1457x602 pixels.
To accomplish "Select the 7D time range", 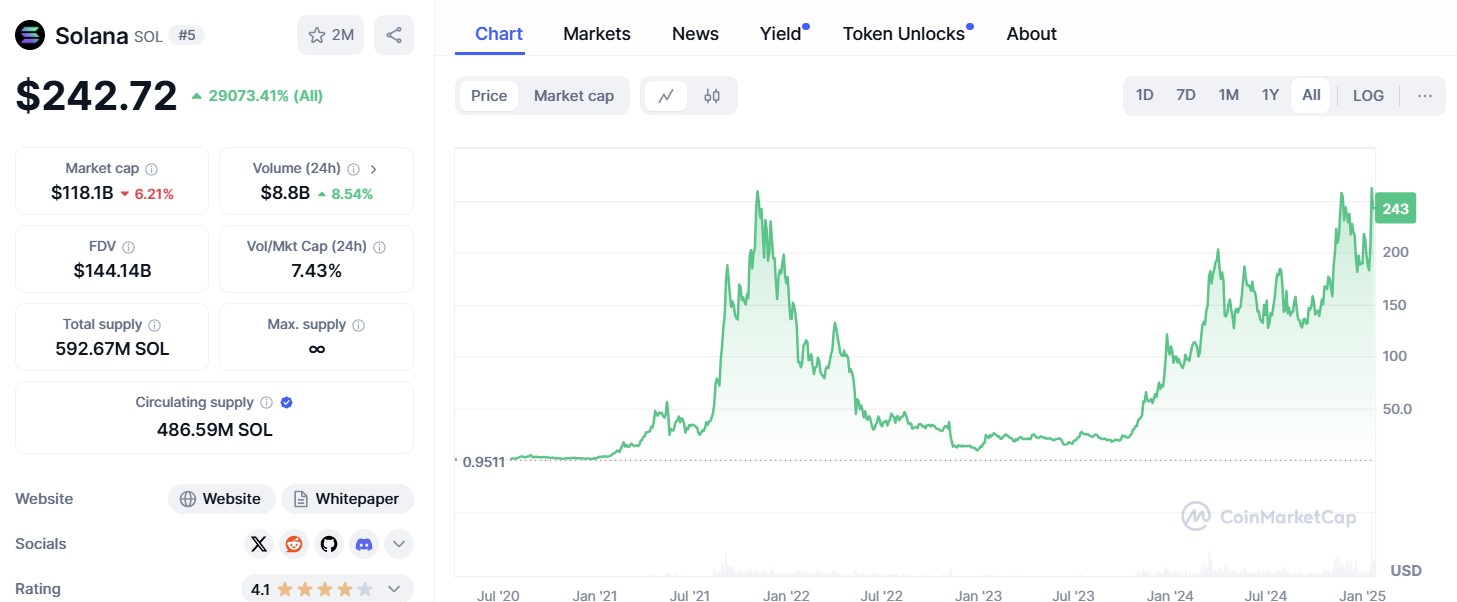I will pyautogui.click(x=1186, y=95).
